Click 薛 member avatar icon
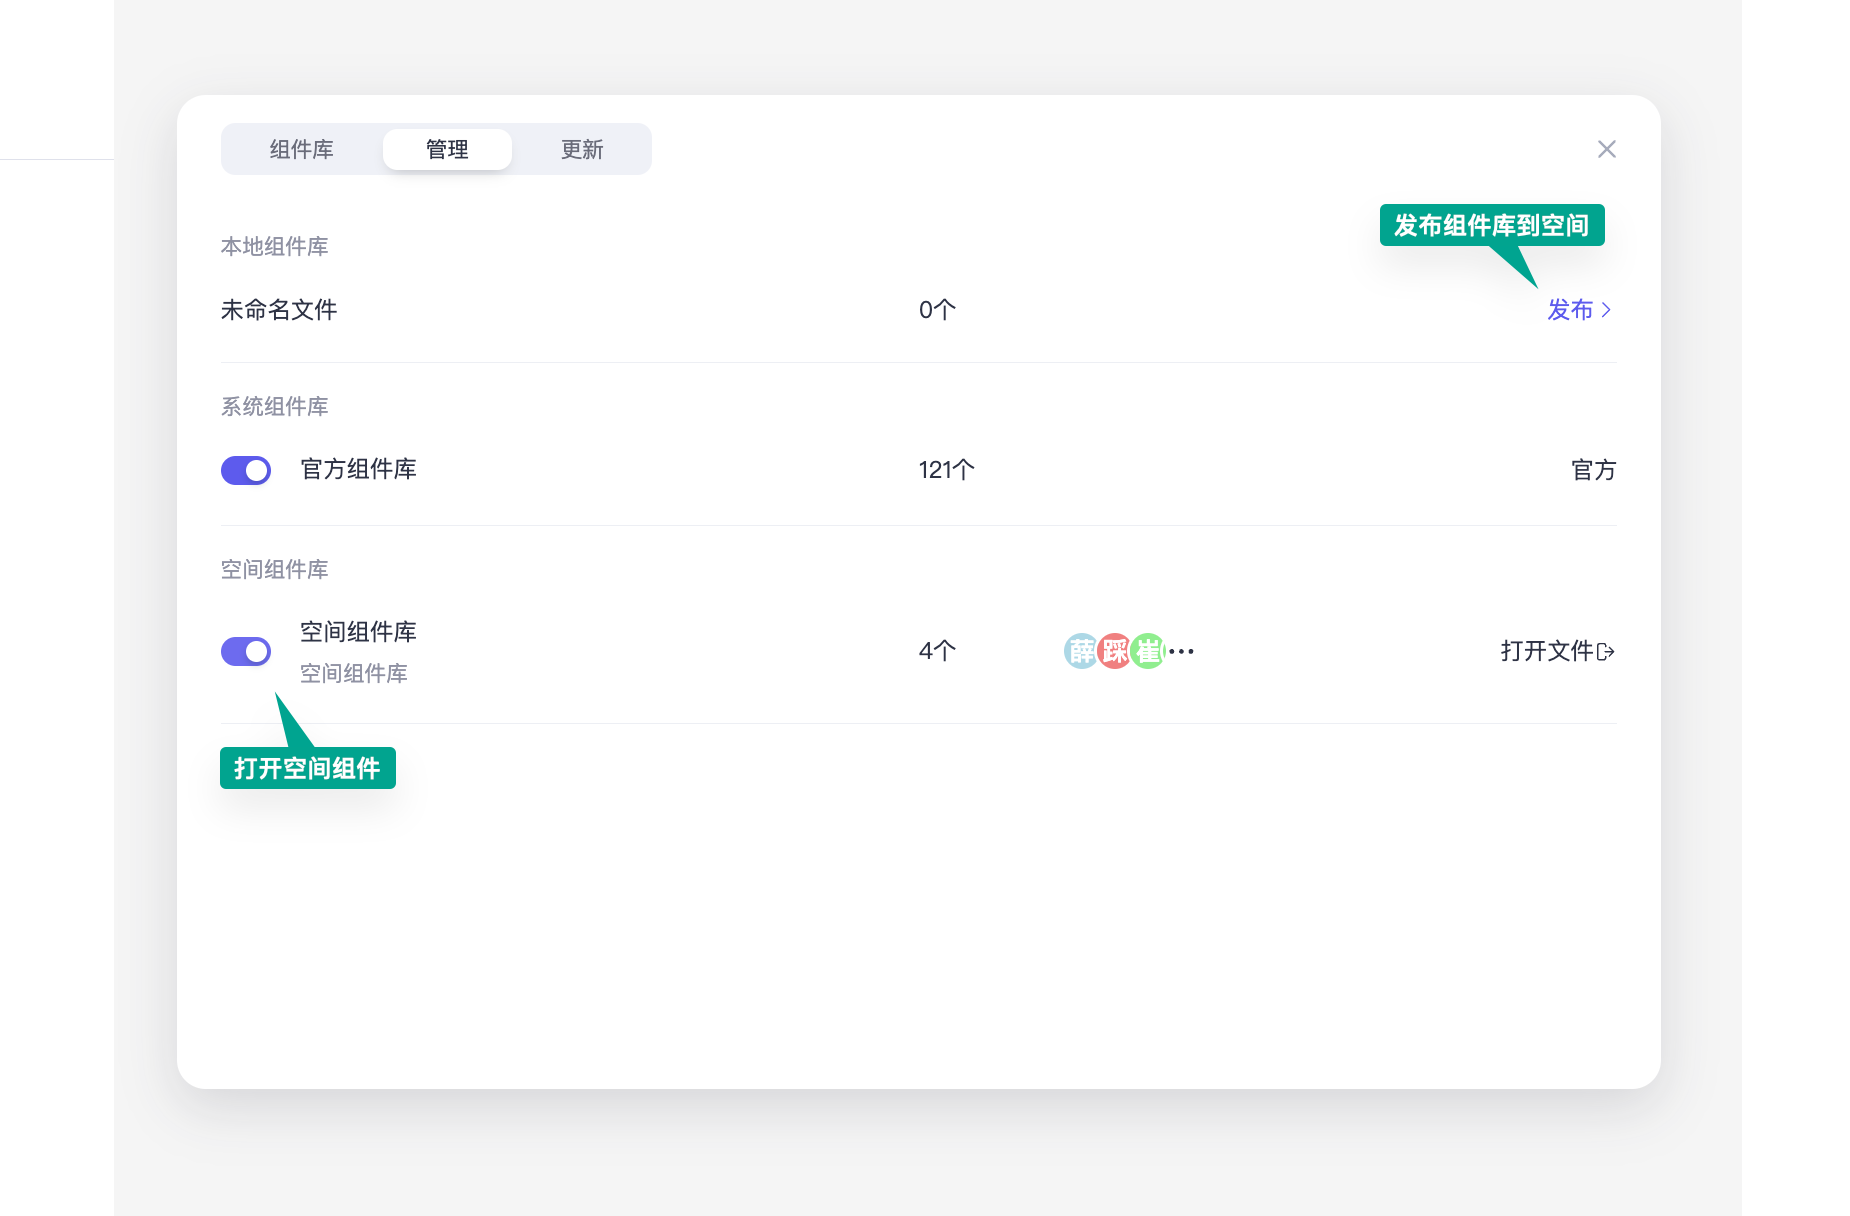 (1081, 651)
